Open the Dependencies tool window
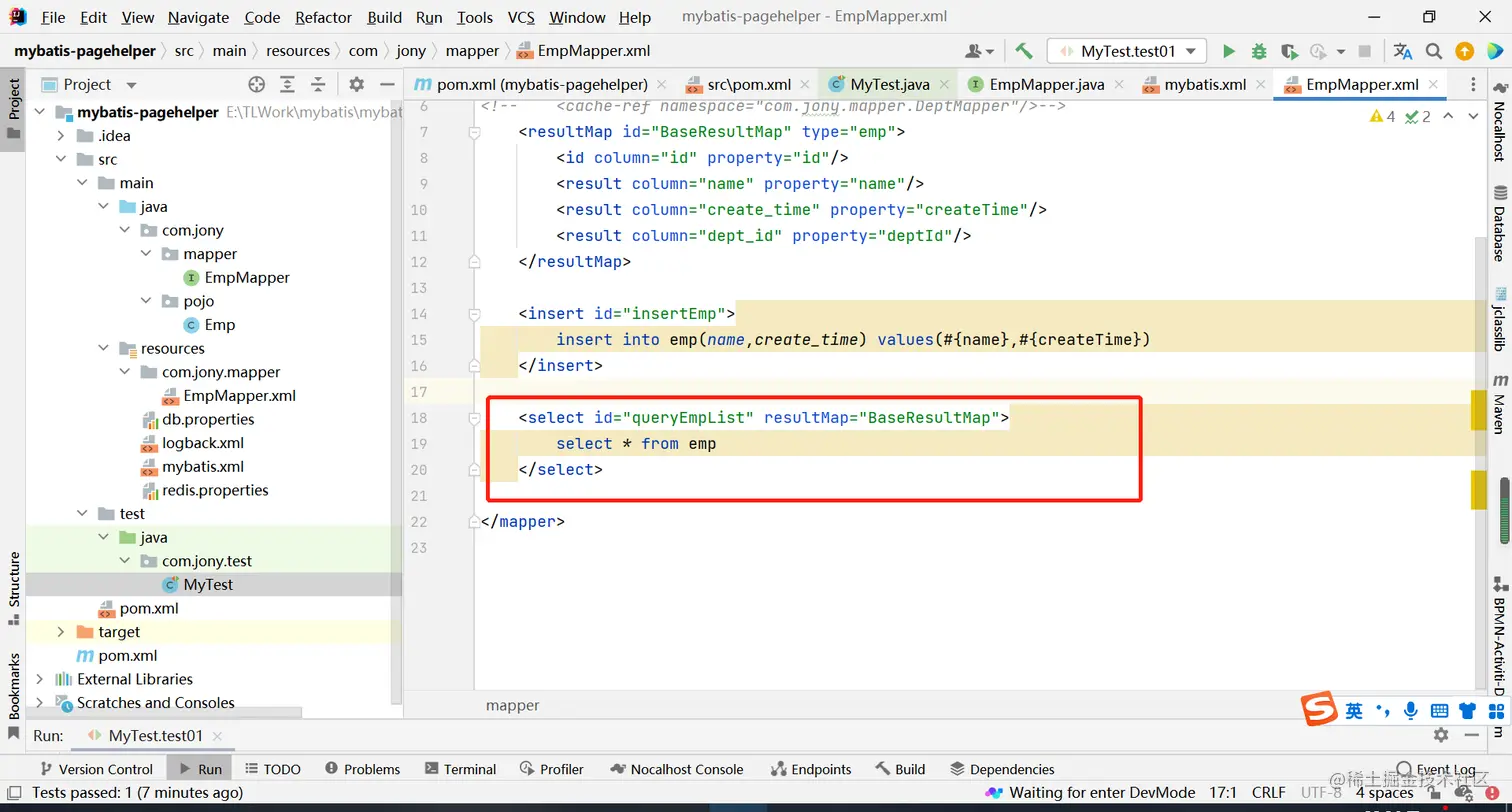The height and width of the screenshot is (812, 1512). point(1002,769)
